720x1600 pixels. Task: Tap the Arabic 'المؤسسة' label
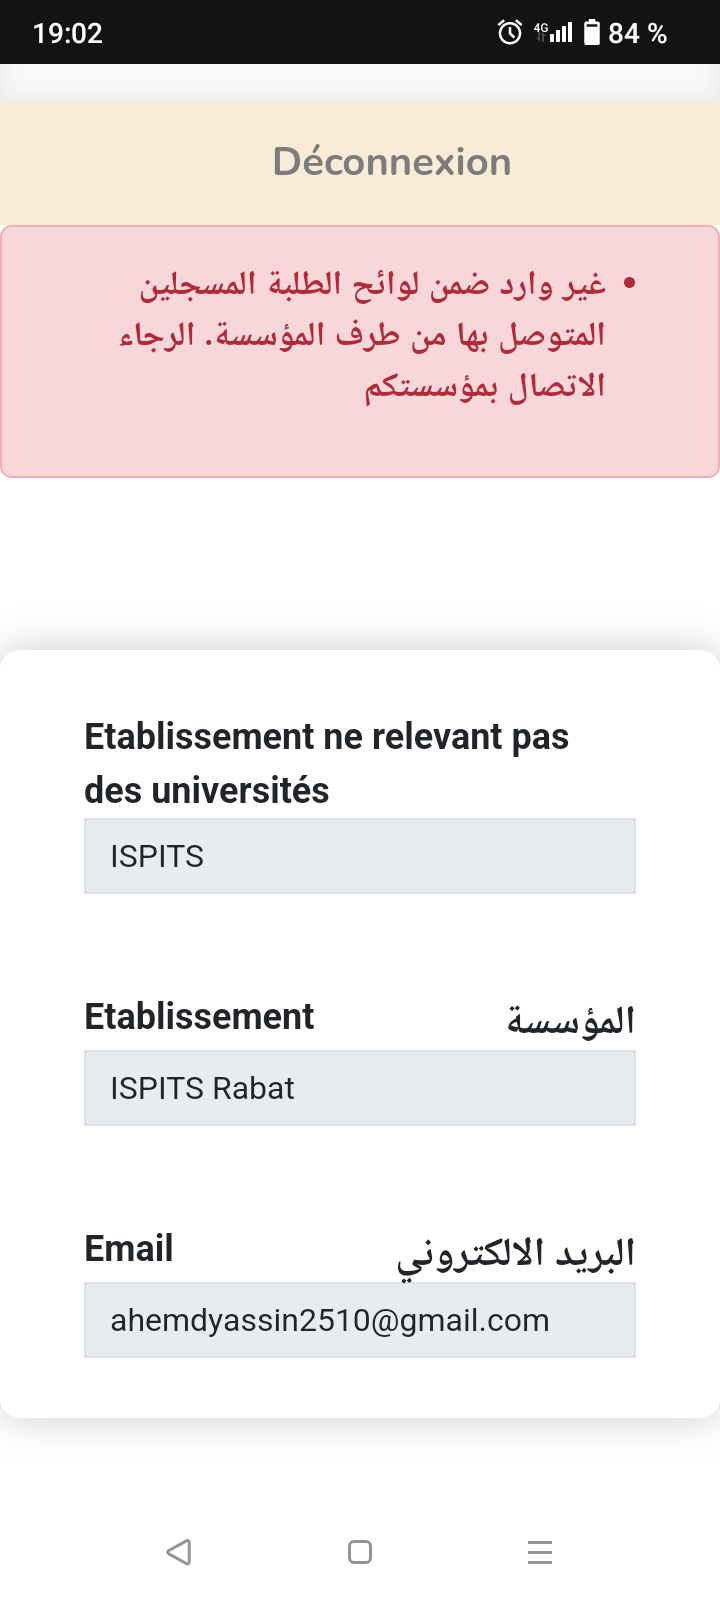pos(570,1020)
